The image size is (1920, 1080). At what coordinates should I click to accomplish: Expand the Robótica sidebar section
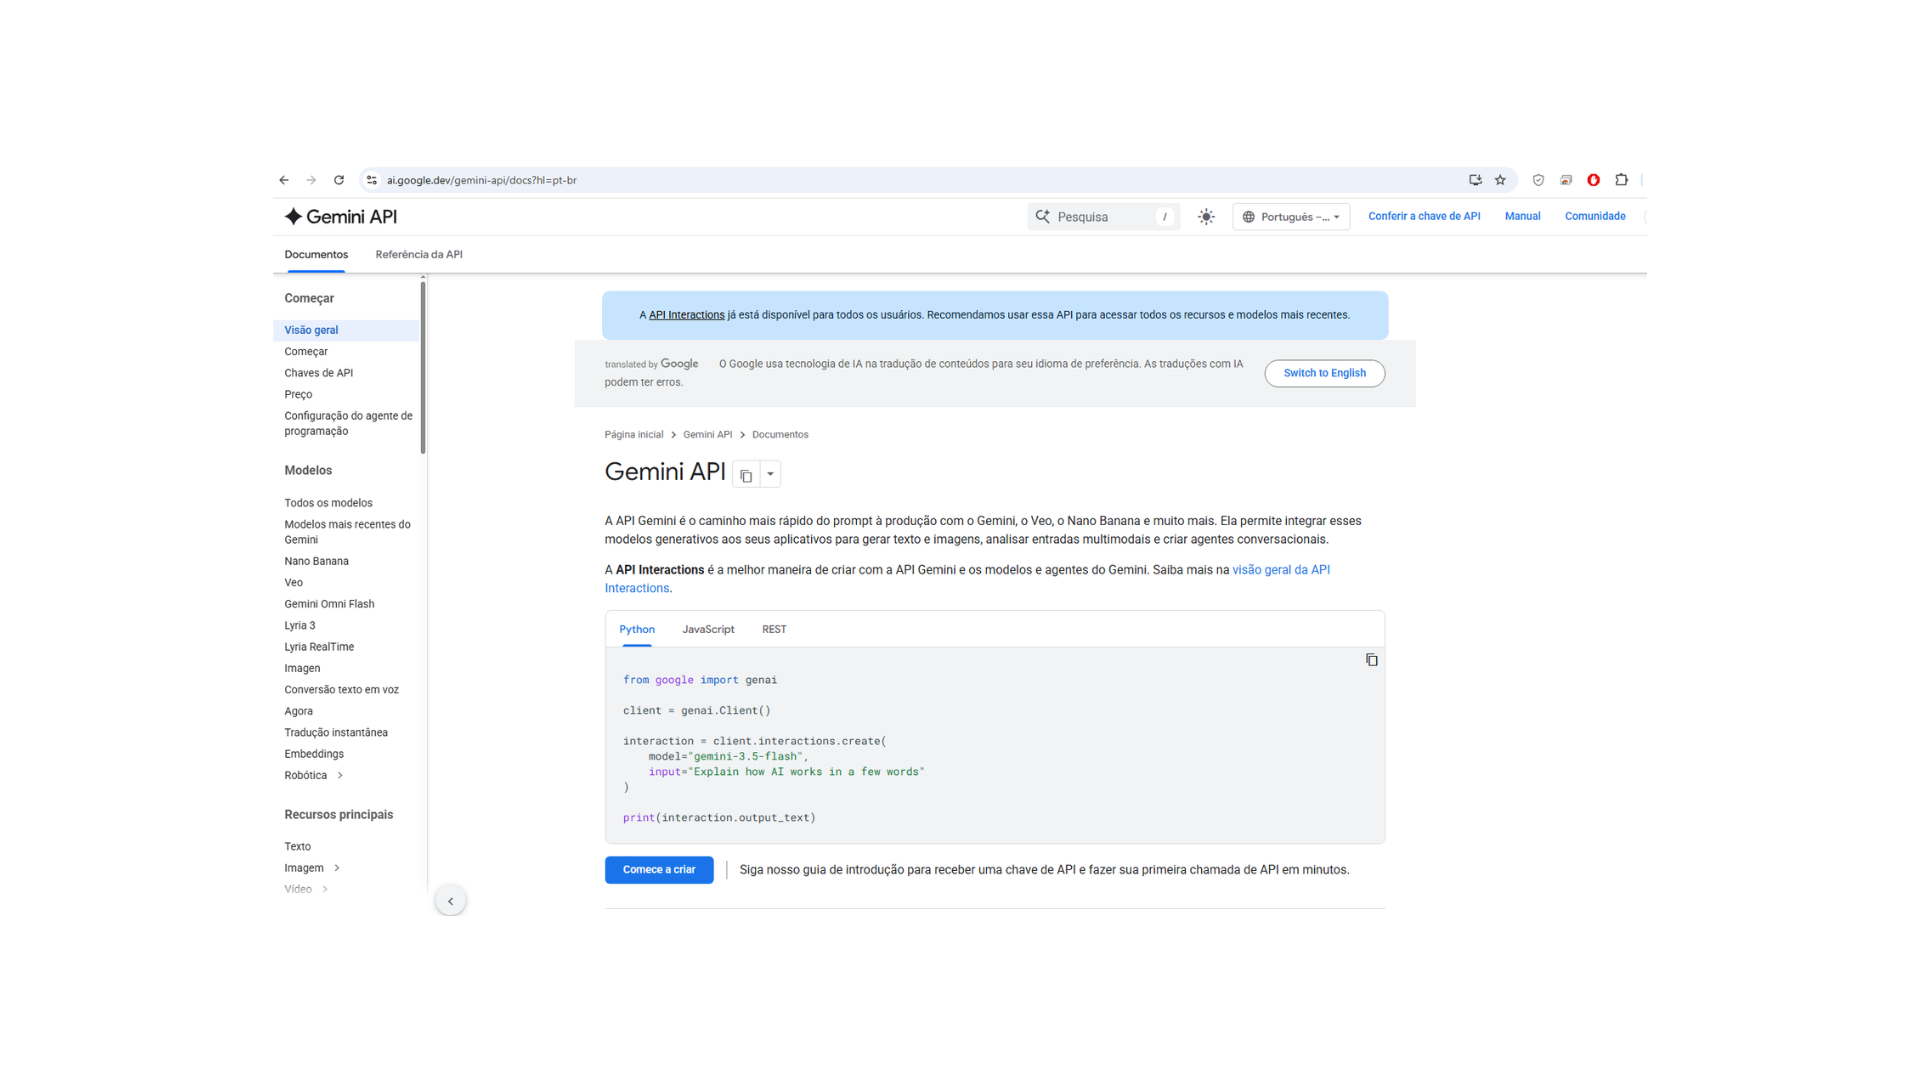340,776
